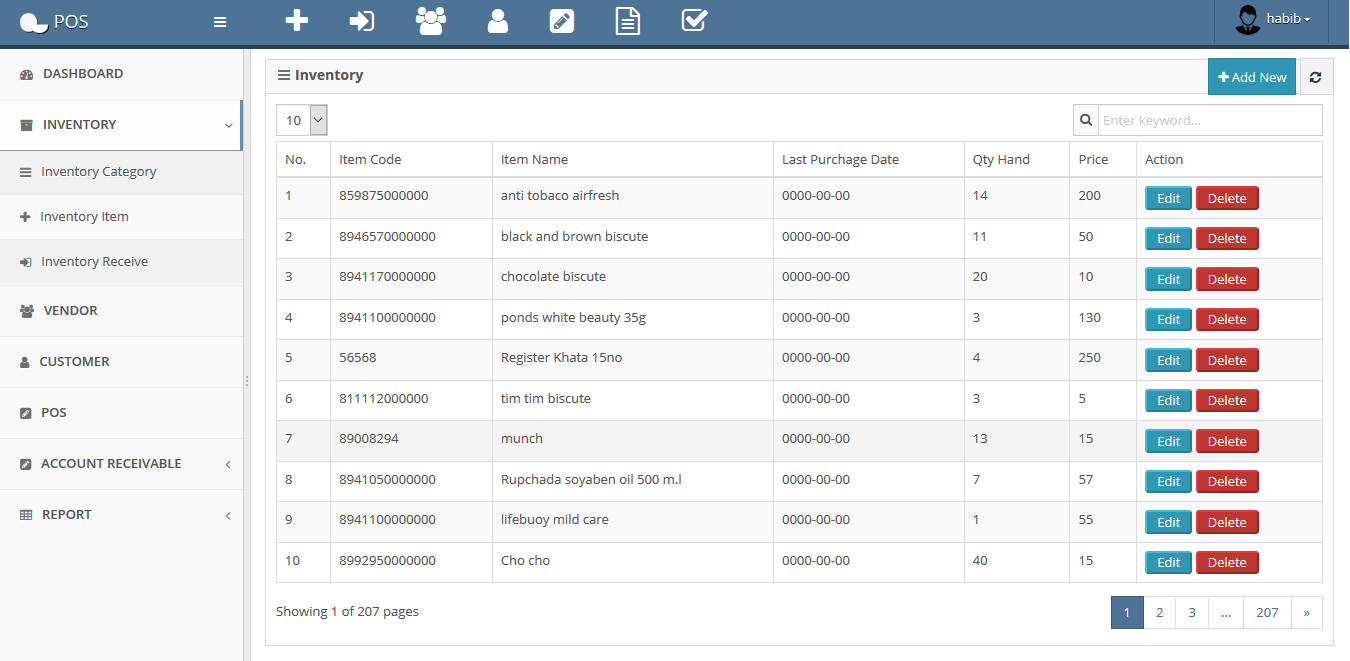Open the habib user dropdown
This screenshot has width=1350, height=661.
click(x=1273, y=20)
